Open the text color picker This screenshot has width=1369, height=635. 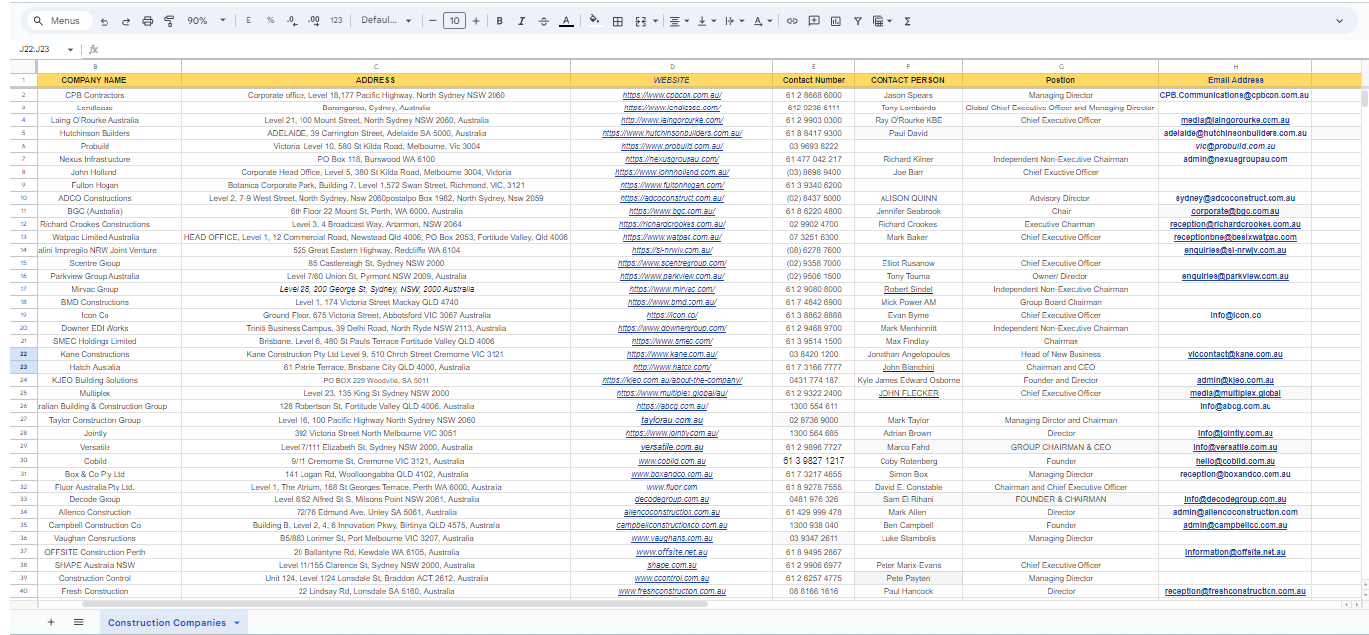click(566, 20)
